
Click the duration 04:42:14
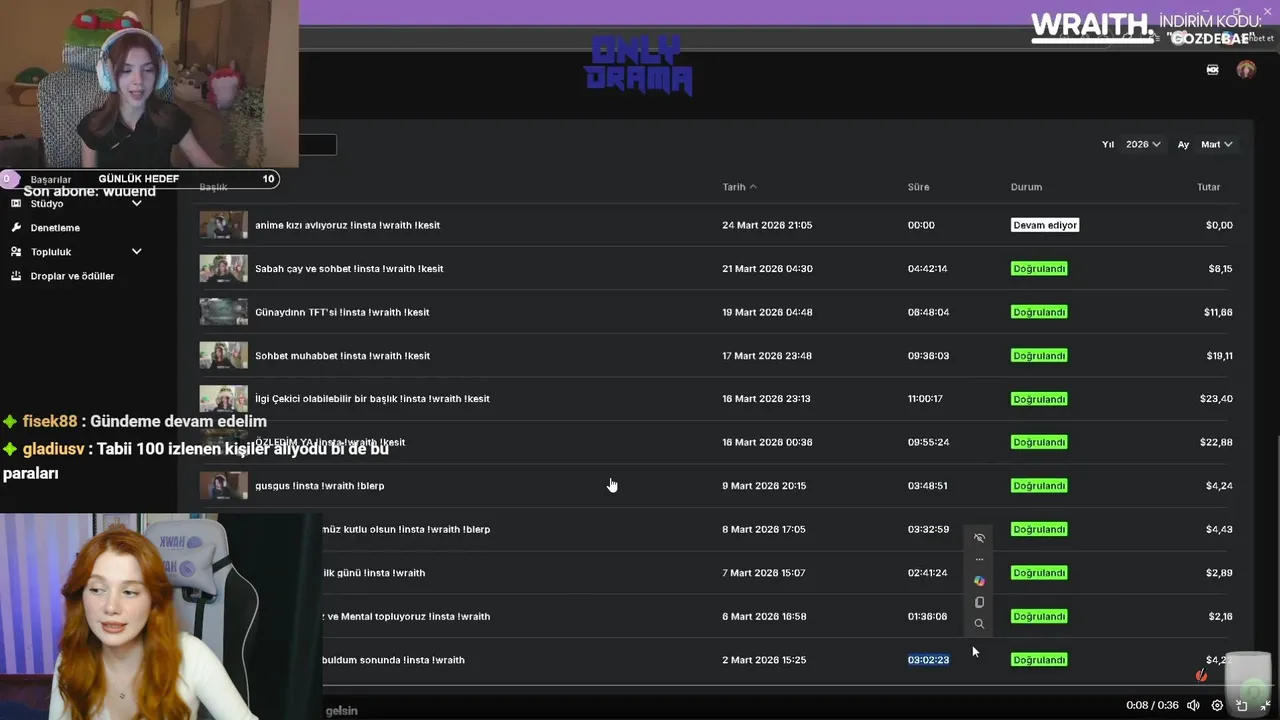pos(927,269)
